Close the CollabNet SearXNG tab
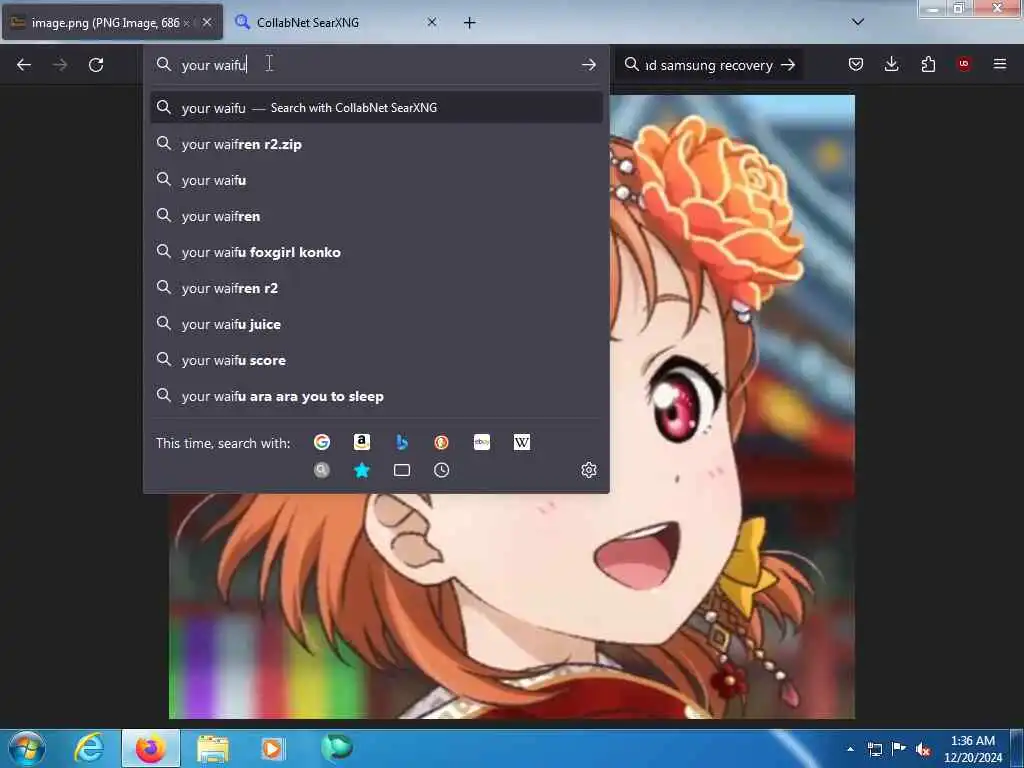Viewport: 1024px width, 768px height. coord(432,22)
